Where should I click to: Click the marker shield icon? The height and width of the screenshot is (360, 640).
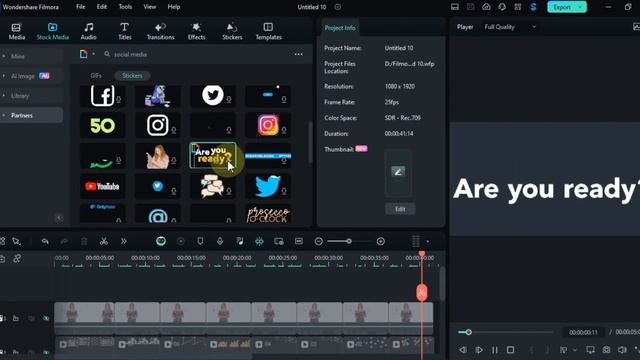click(200, 241)
